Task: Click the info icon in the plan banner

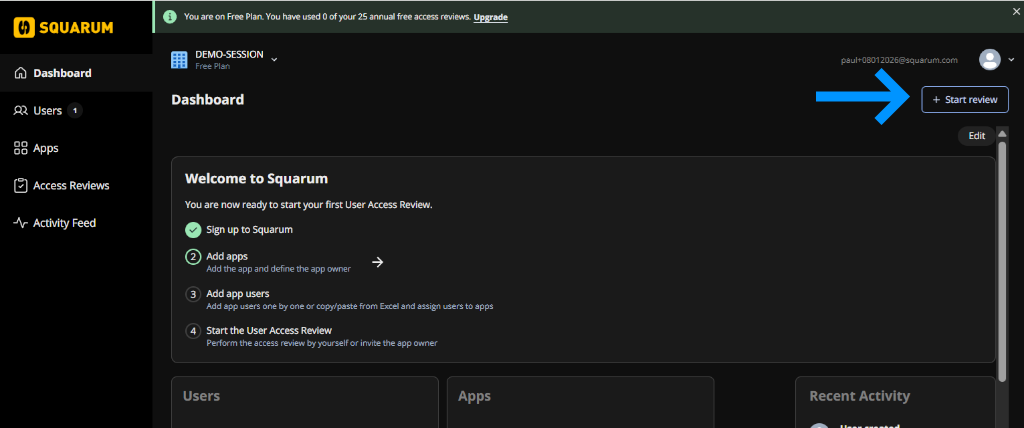Action: coord(170,17)
